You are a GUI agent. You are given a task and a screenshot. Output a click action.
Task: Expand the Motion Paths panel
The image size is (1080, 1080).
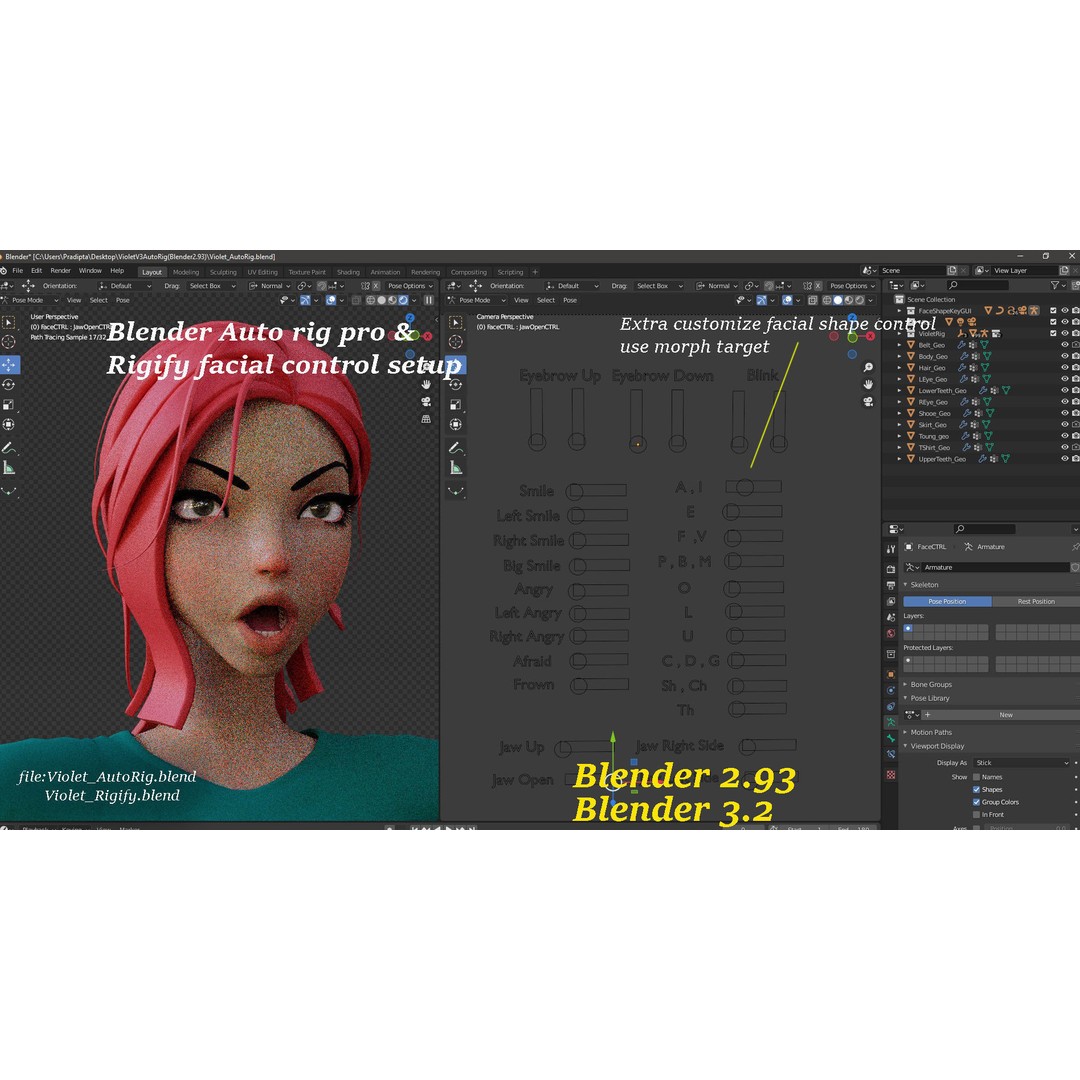931,732
